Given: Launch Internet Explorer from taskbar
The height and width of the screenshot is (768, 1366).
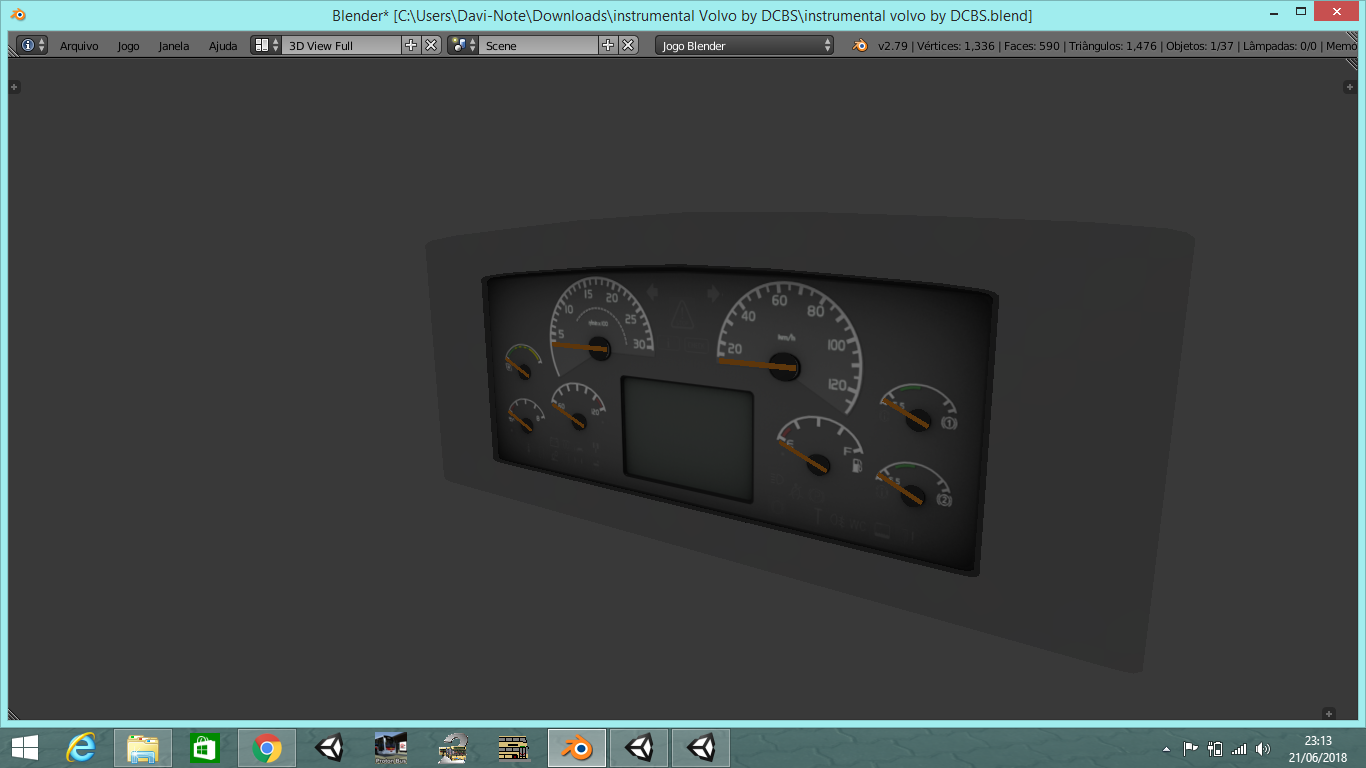Looking at the screenshot, I should [x=81, y=747].
